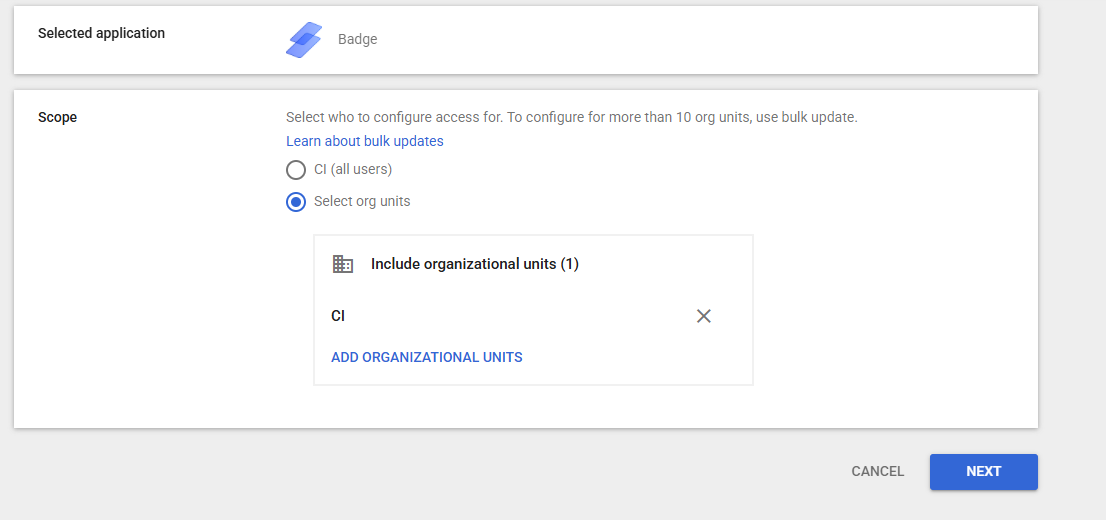Select the CI entry in the included units
This screenshot has height=520, width=1106.
tap(338, 316)
